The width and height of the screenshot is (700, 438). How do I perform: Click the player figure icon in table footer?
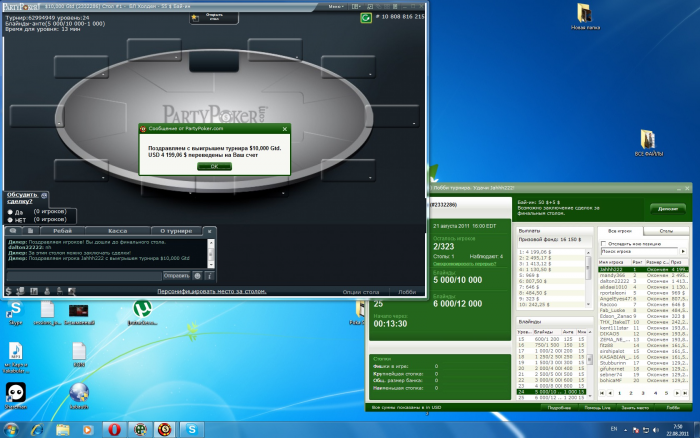pyautogui.click(x=47, y=291)
